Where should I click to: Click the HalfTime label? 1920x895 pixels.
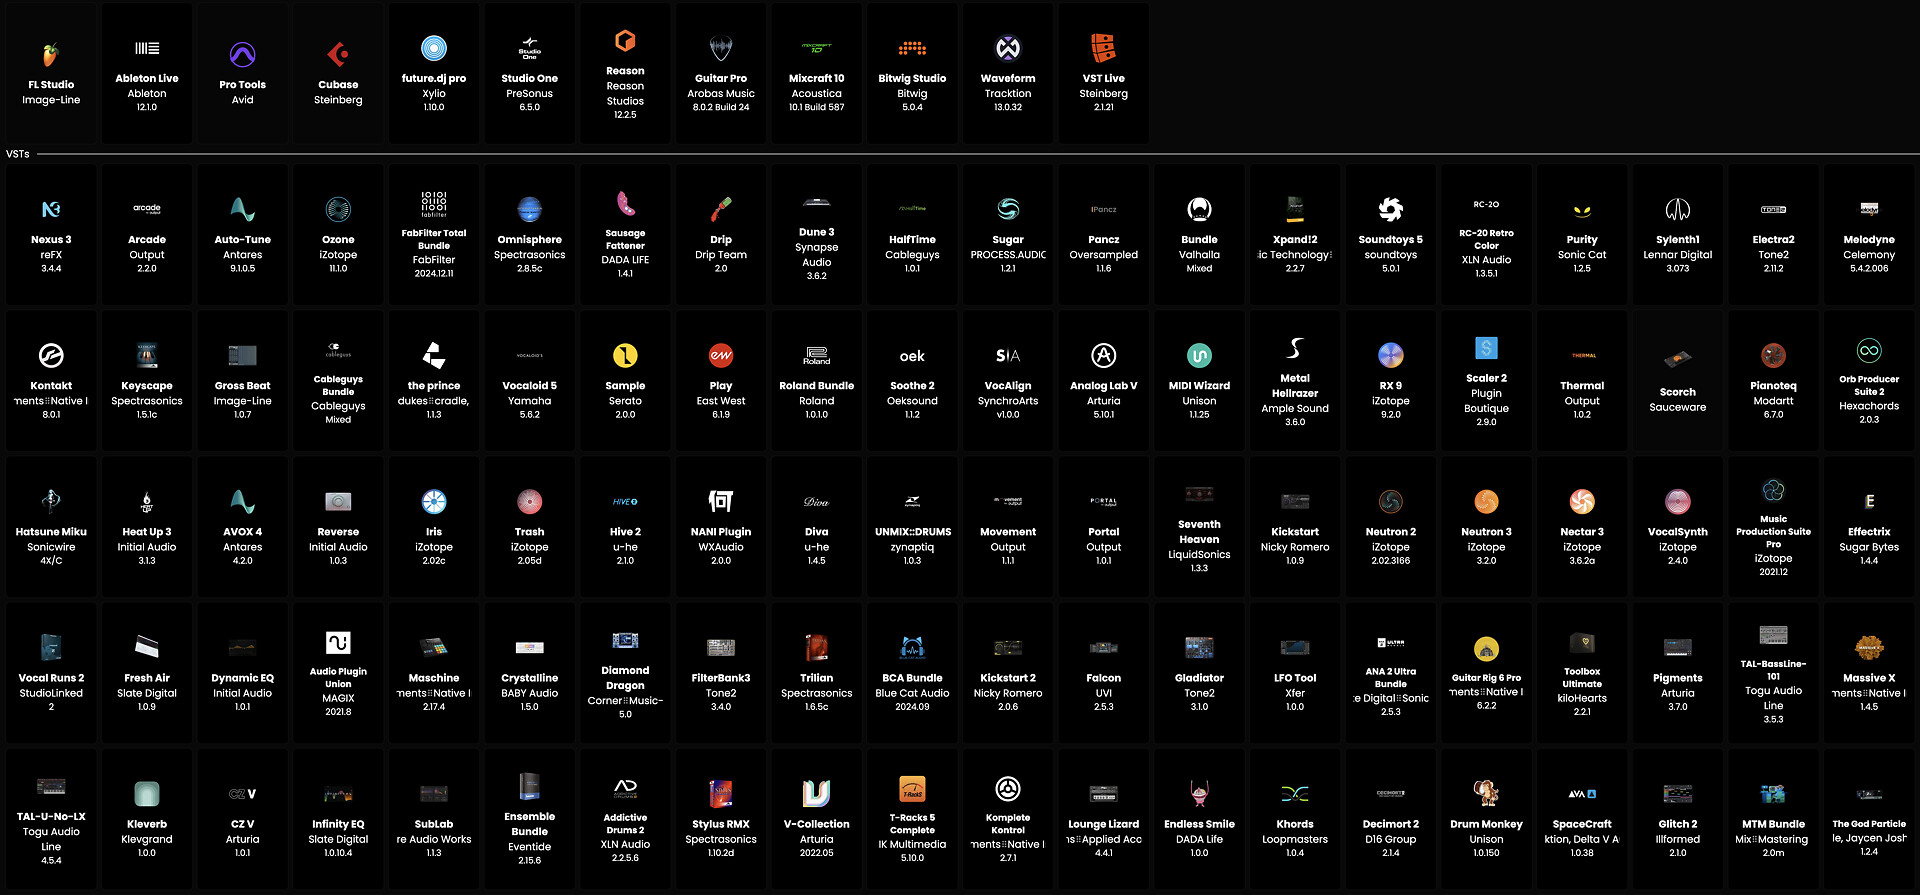coord(912,240)
